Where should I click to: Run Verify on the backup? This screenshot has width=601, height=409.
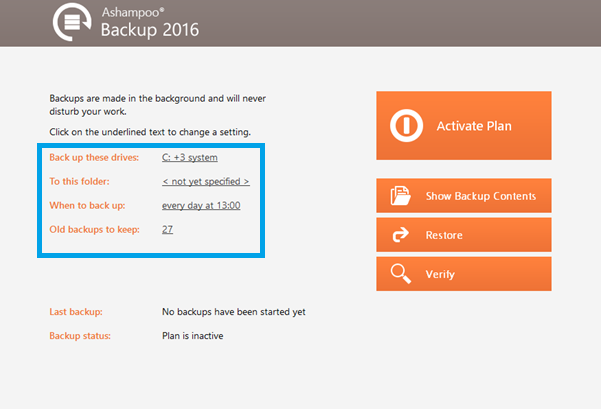[464, 274]
